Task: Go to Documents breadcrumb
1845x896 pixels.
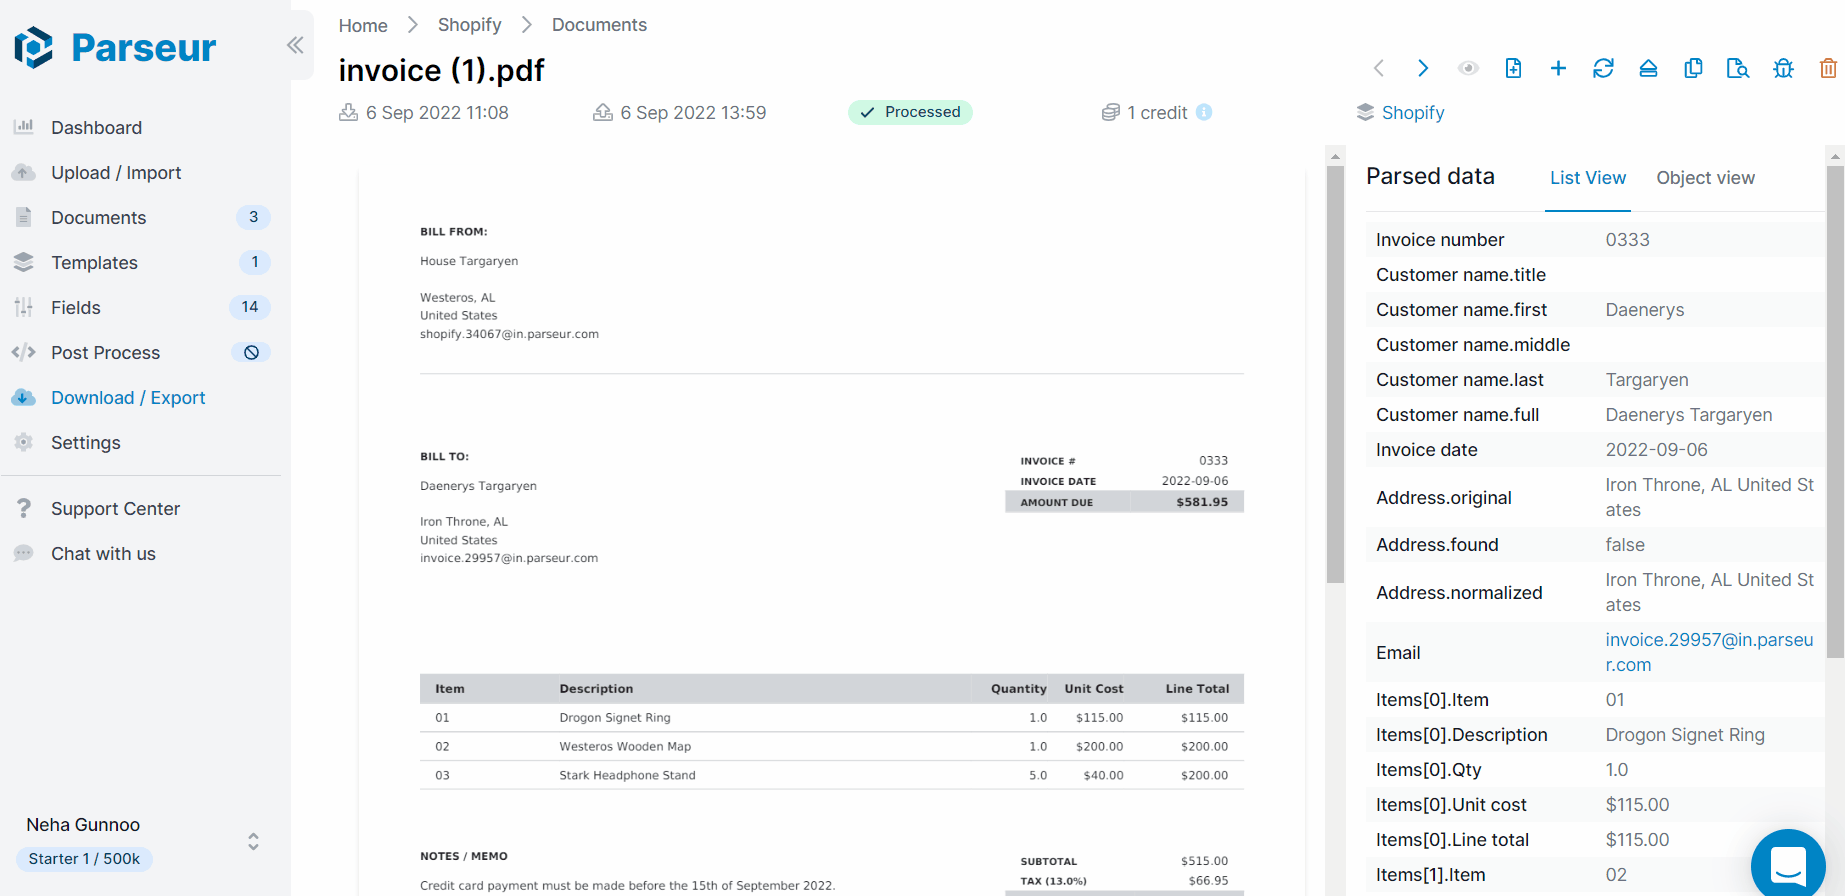Action: pos(599,25)
